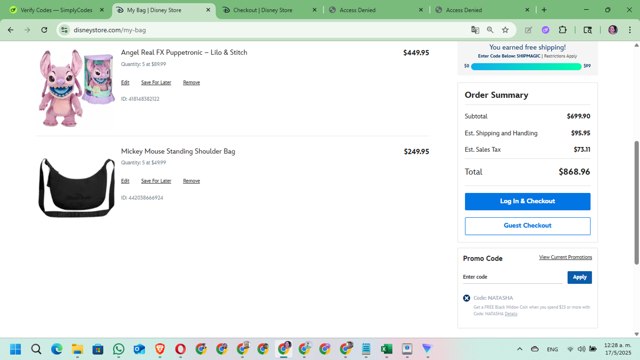Launch Microsoft Edge from taskbar
The height and width of the screenshot is (360, 640).
tap(57, 349)
